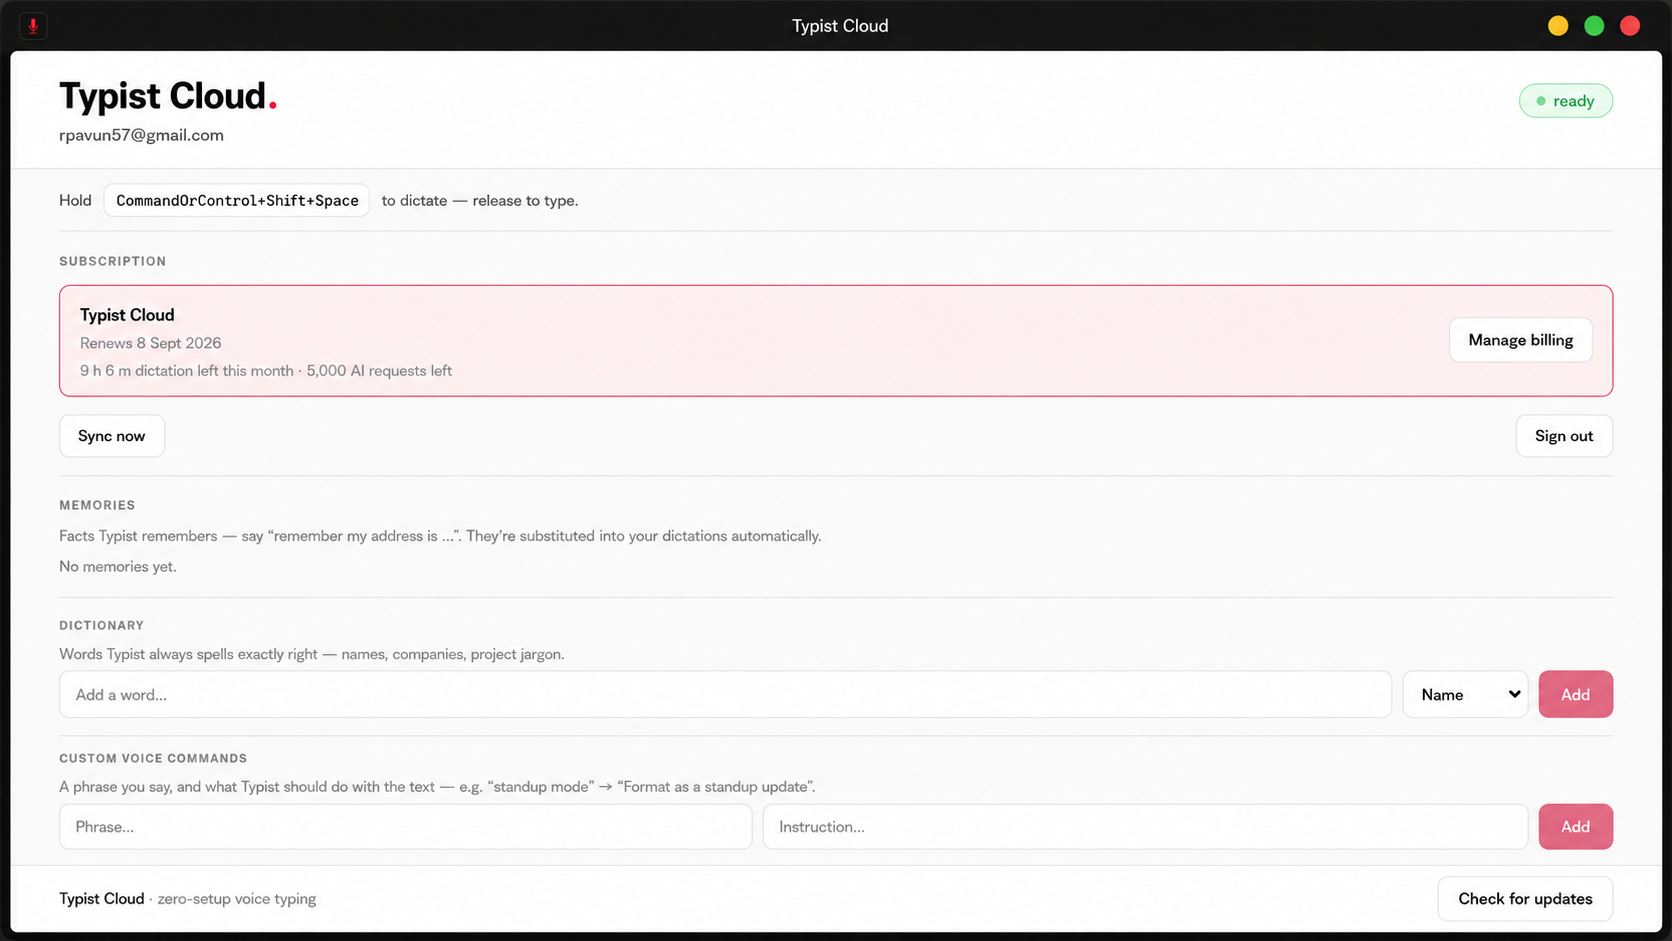The image size is (1672, 941).
Task: Click the zero-setup voice typing footer text
Action: pos(237,899)
